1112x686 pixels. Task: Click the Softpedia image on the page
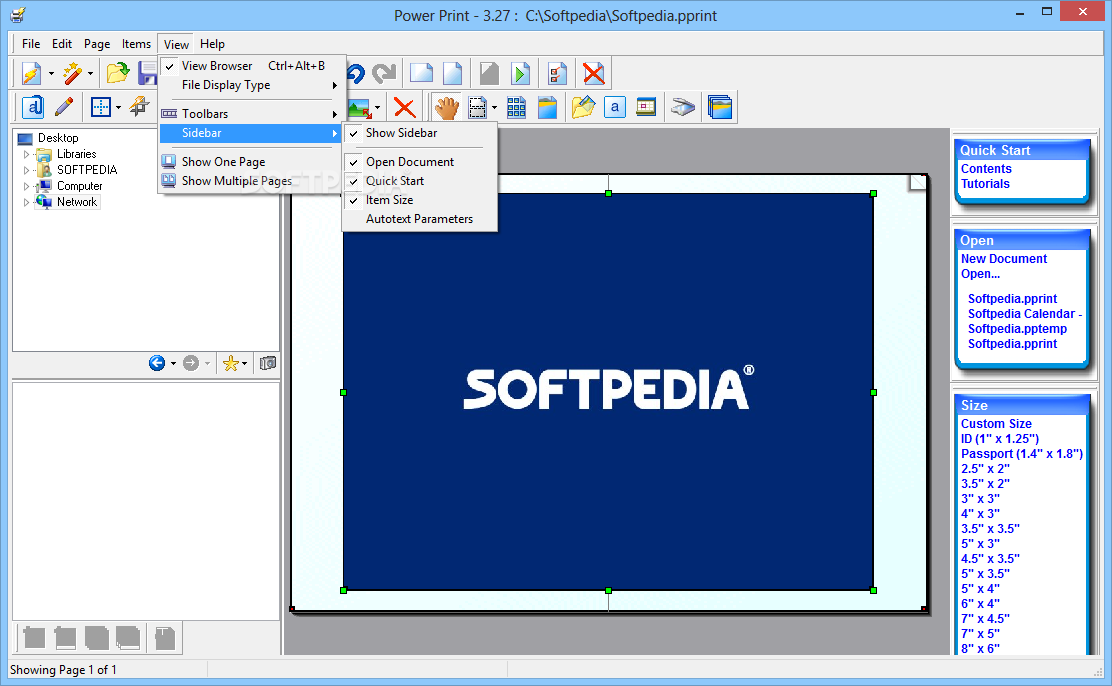pyautogui.click(x=608, y=391)
